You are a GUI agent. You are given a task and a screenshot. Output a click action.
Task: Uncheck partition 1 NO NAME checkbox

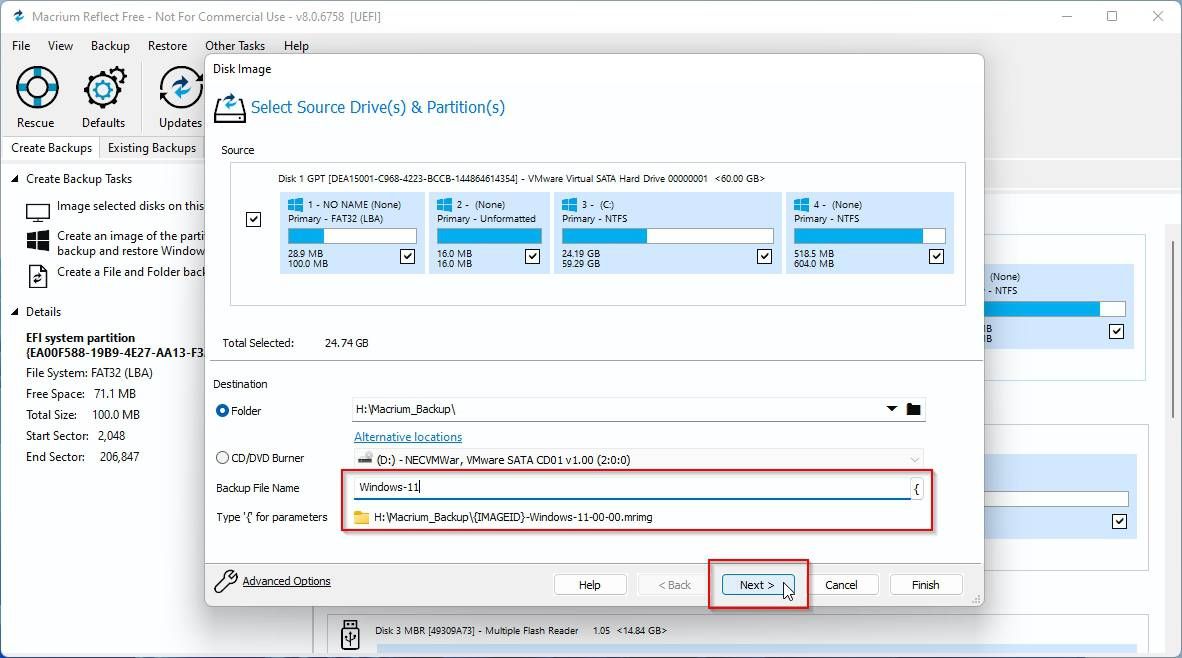tap(407, 256)
